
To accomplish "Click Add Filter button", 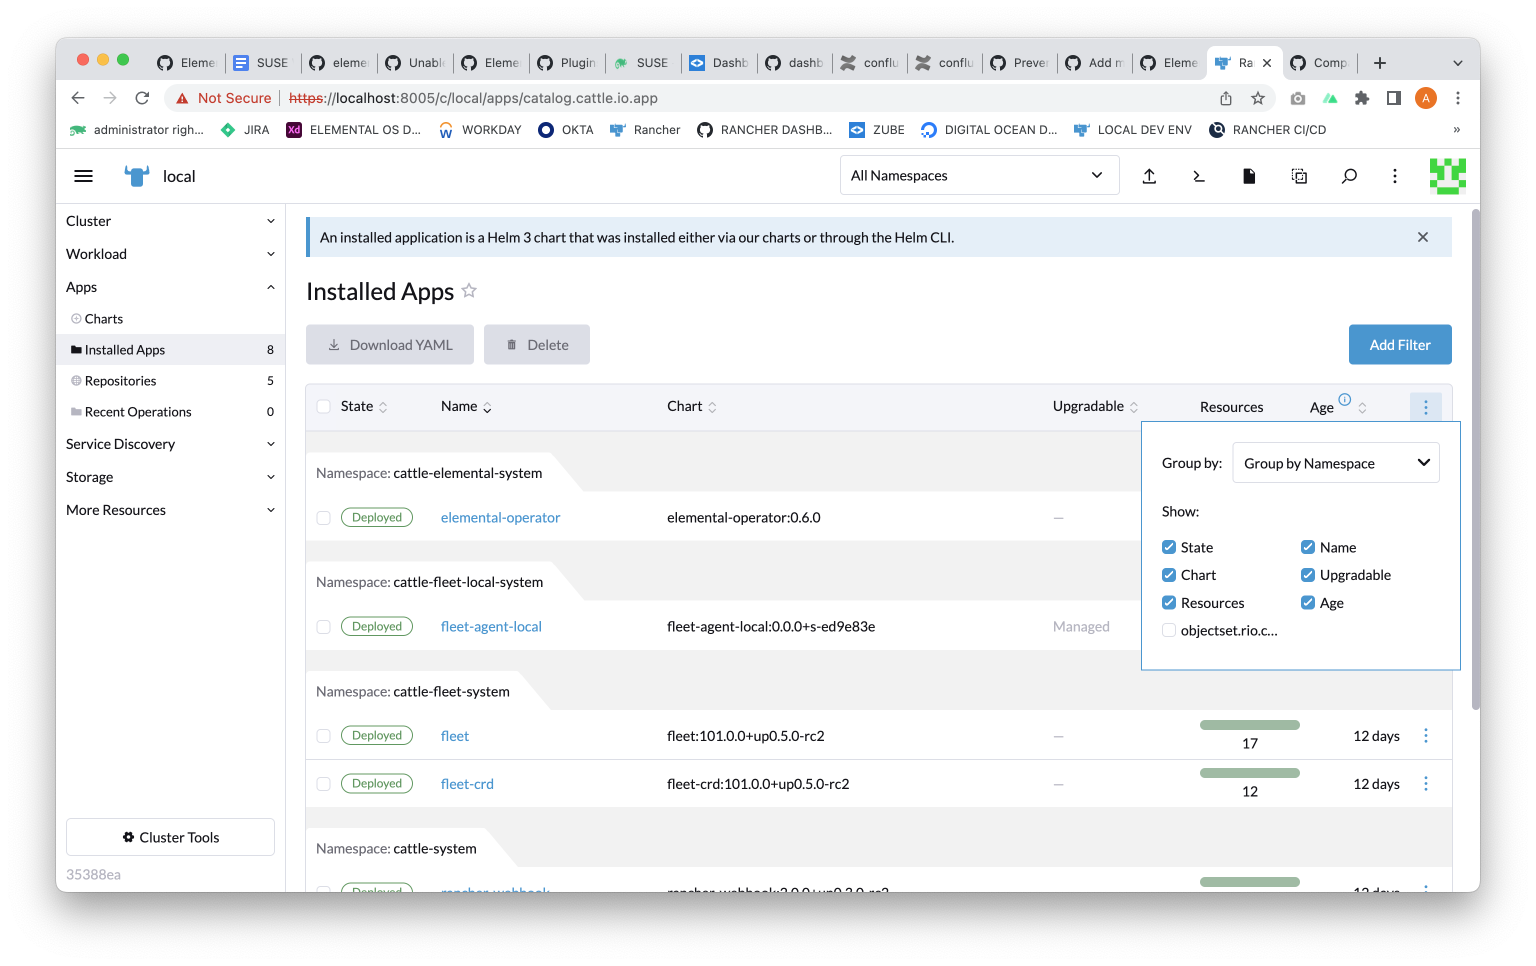I will pos(1400,345).
